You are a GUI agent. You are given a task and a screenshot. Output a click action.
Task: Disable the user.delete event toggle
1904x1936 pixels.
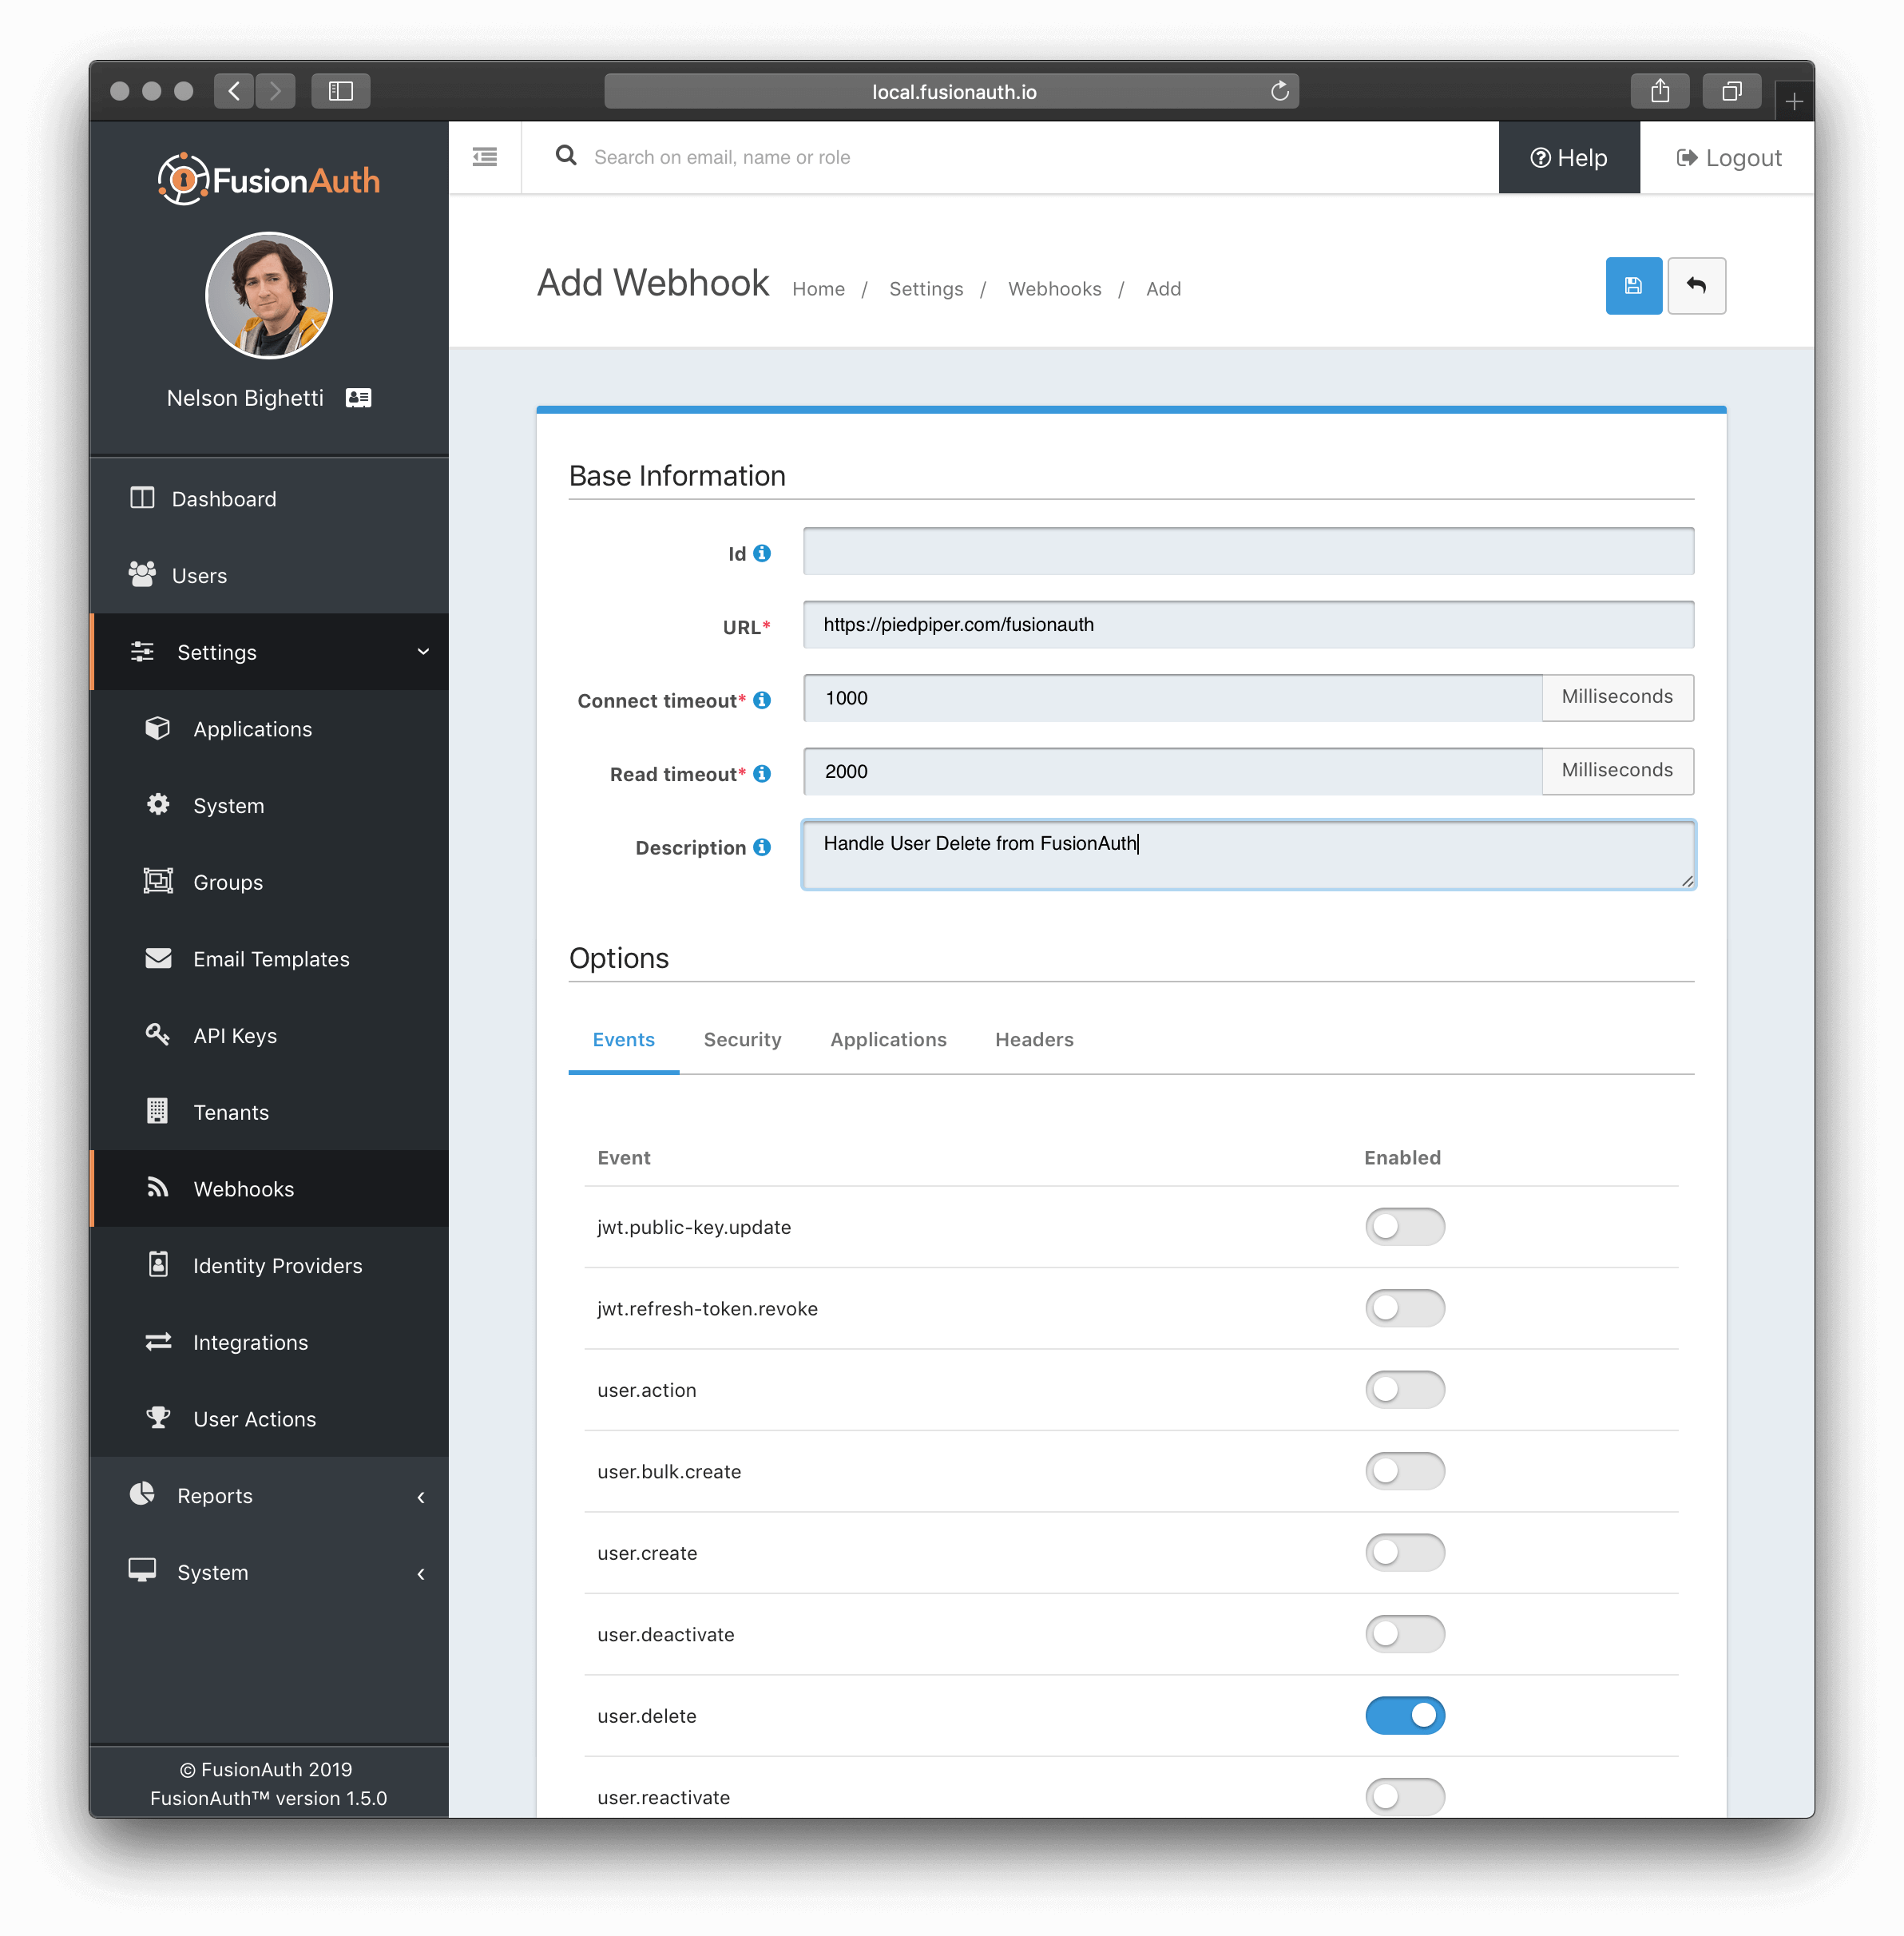pyautogui.click(x=1405, y=1716)
